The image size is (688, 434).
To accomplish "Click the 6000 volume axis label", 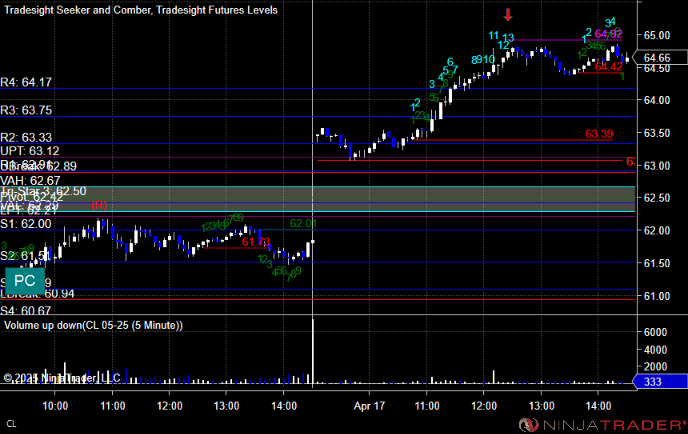I will [655, 332].
